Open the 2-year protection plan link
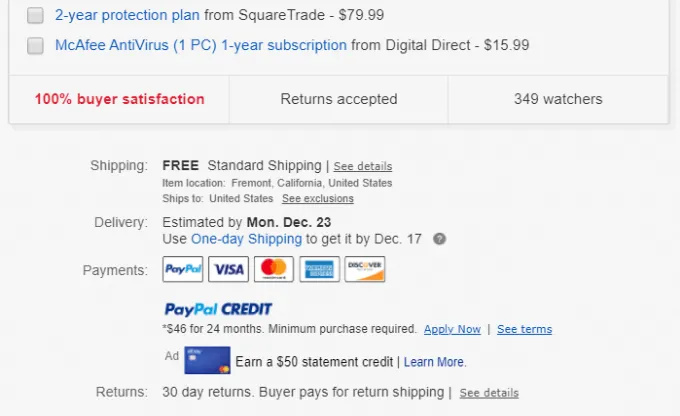Screen dimensions: 680x416 click(x=128, y=16)
